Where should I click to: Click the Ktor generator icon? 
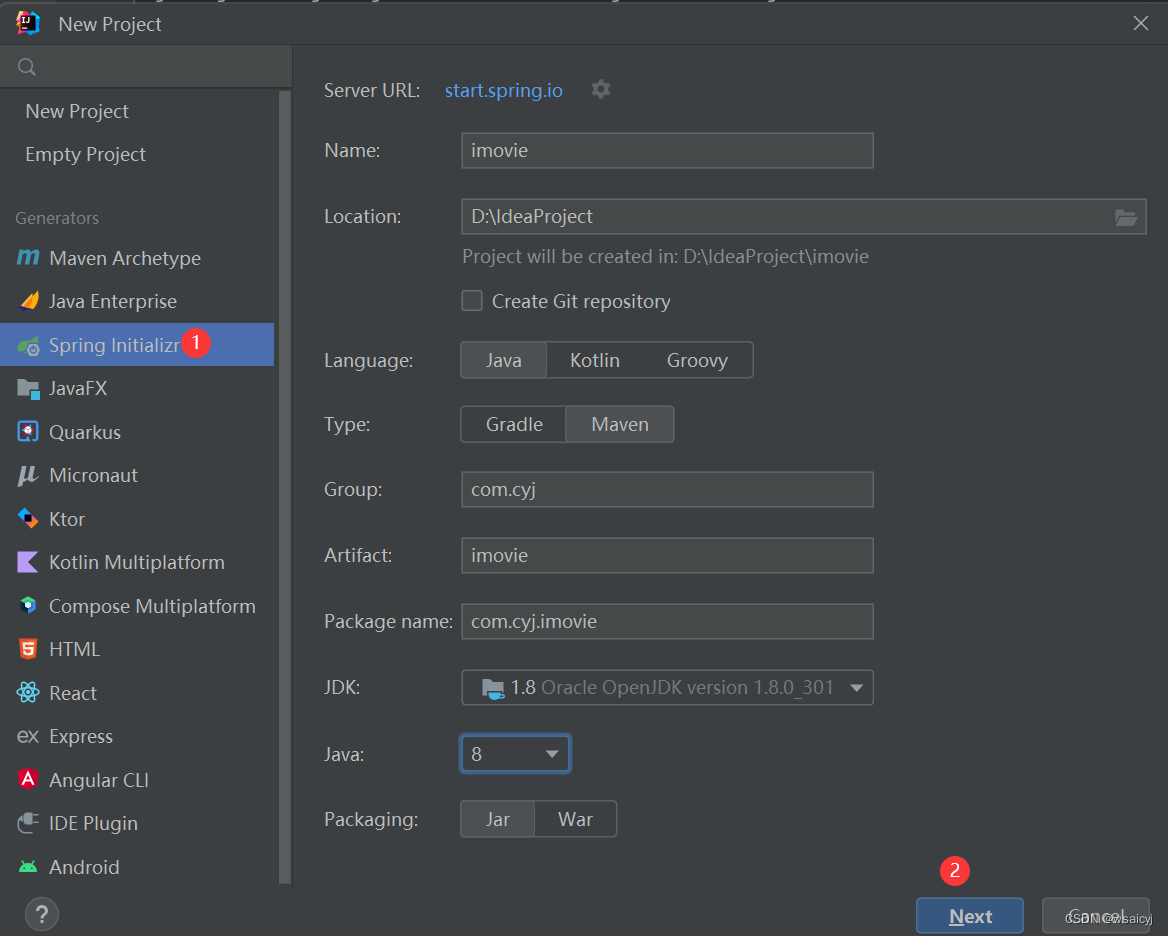click(28, 518)
